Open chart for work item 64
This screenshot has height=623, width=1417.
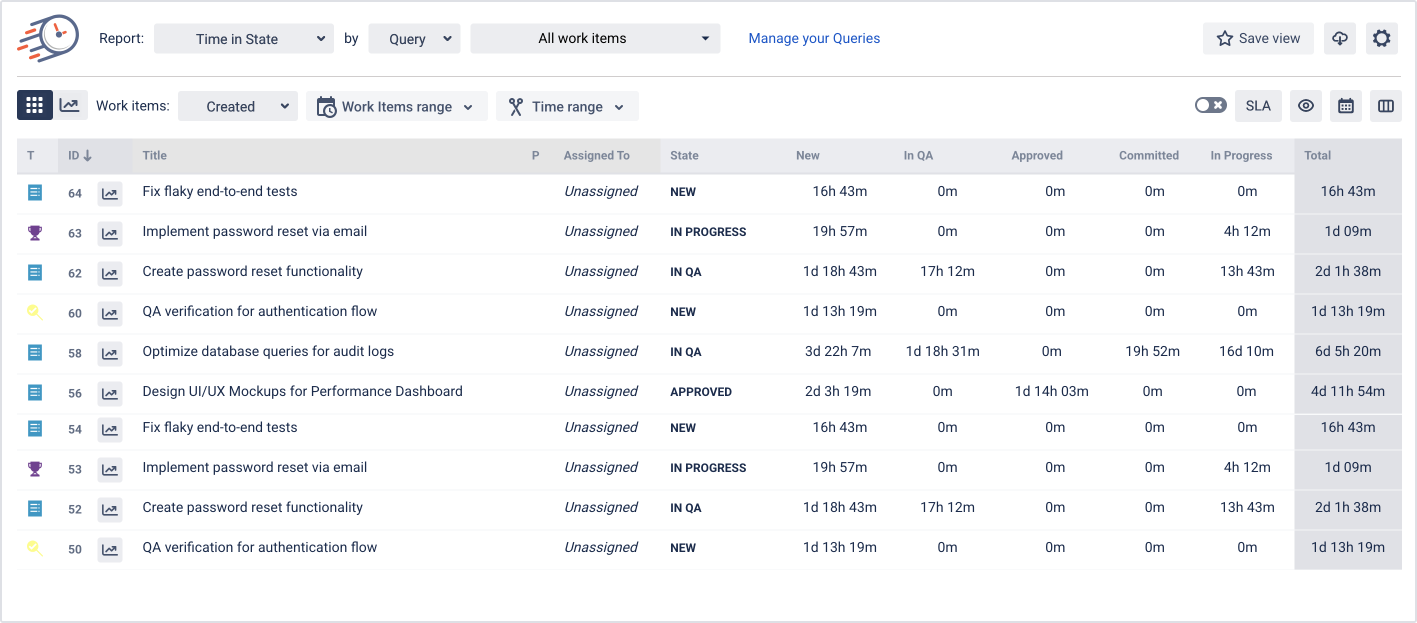pyautogui.click(x=110, y=194)
